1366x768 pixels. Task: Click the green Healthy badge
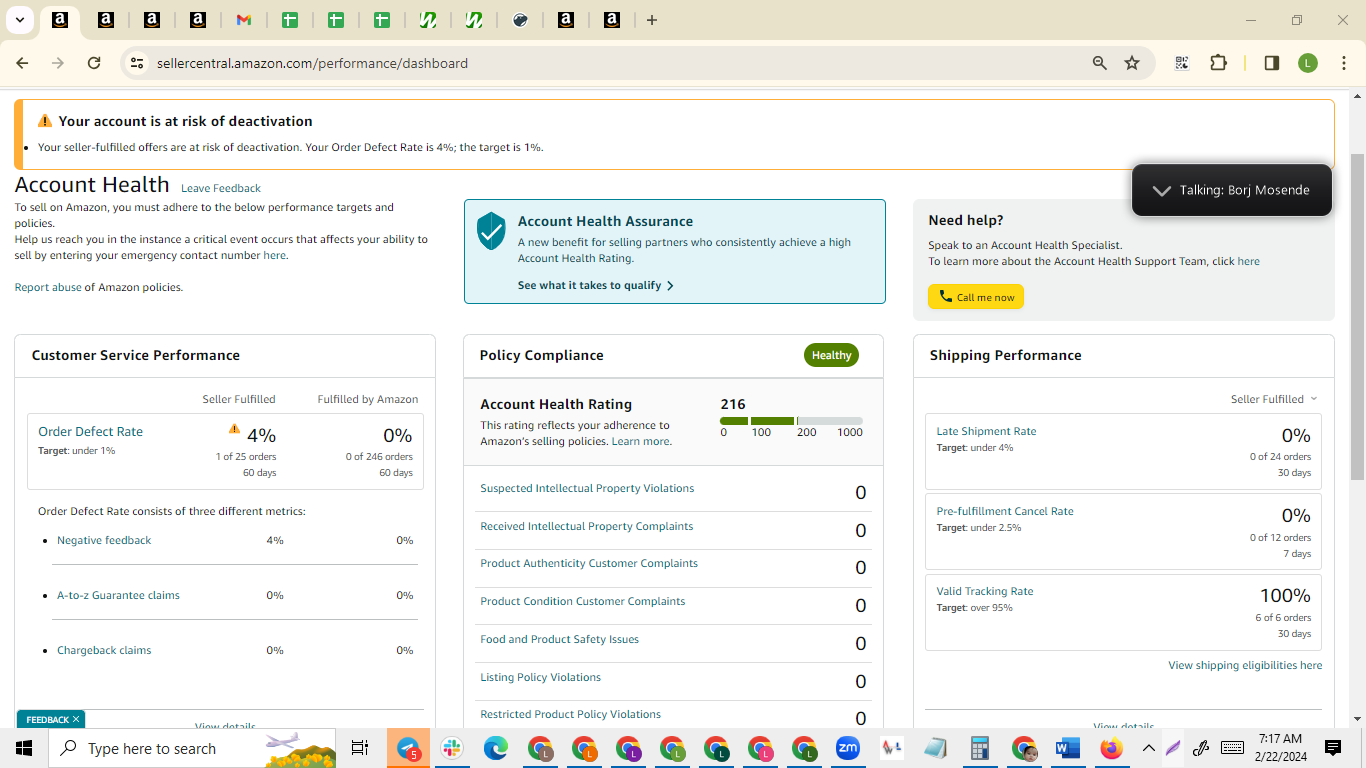(831, 355)
